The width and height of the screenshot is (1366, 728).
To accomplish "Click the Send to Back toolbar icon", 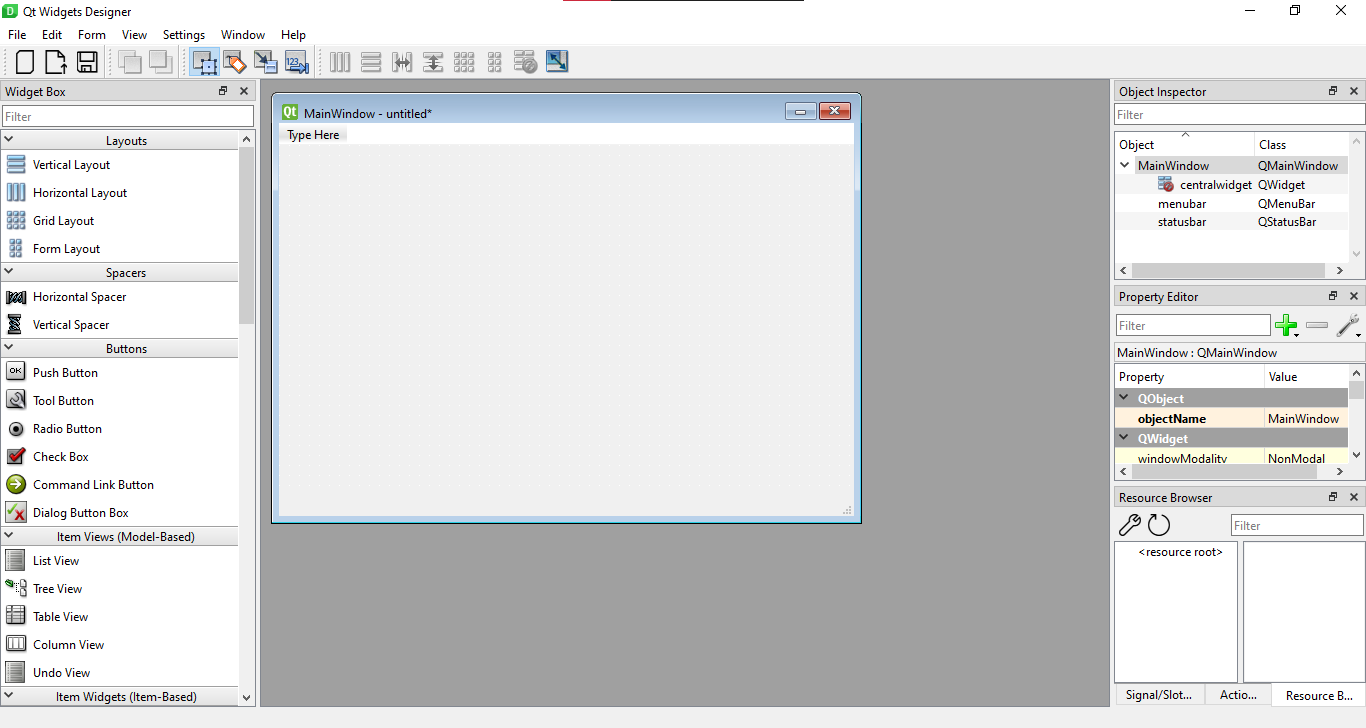I will pyautogui.click(x=130, y=62).
